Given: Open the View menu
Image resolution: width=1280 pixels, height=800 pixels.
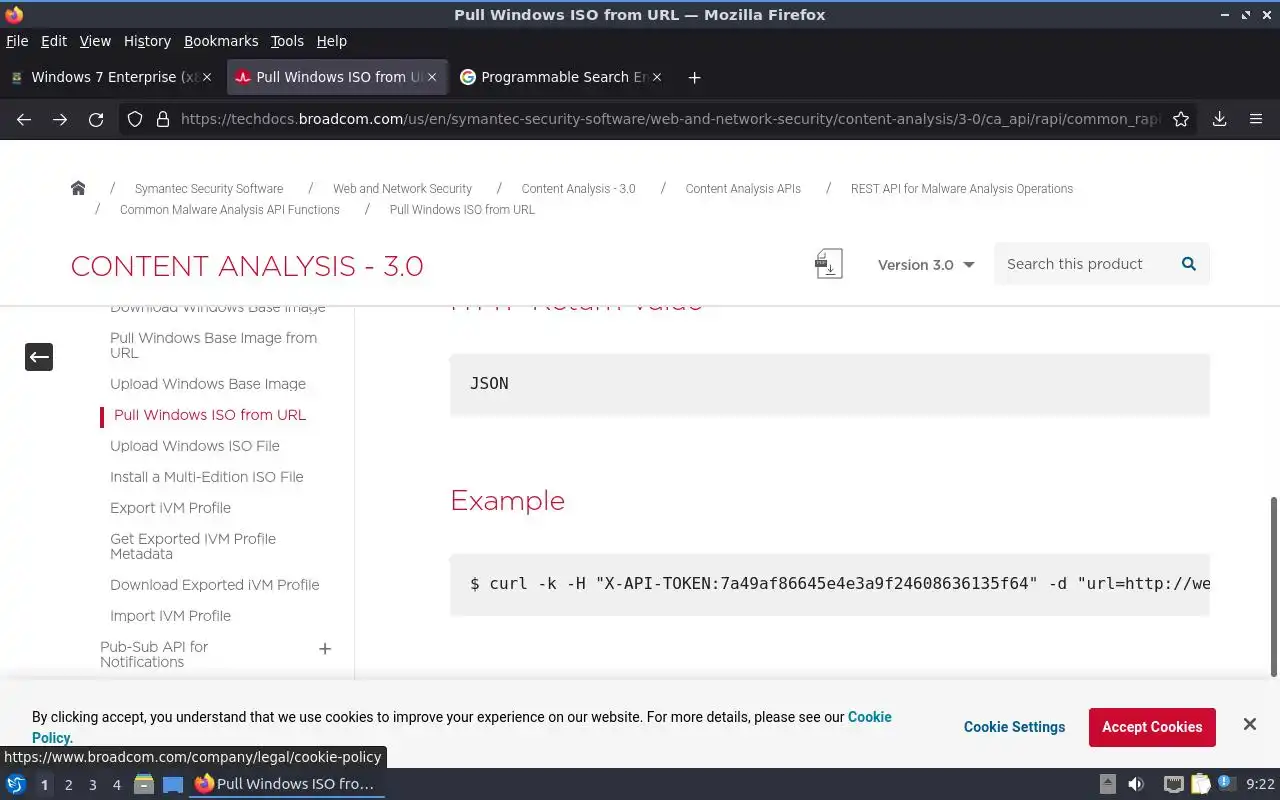Looking at the screenshot, I should [x=95, y=41].
